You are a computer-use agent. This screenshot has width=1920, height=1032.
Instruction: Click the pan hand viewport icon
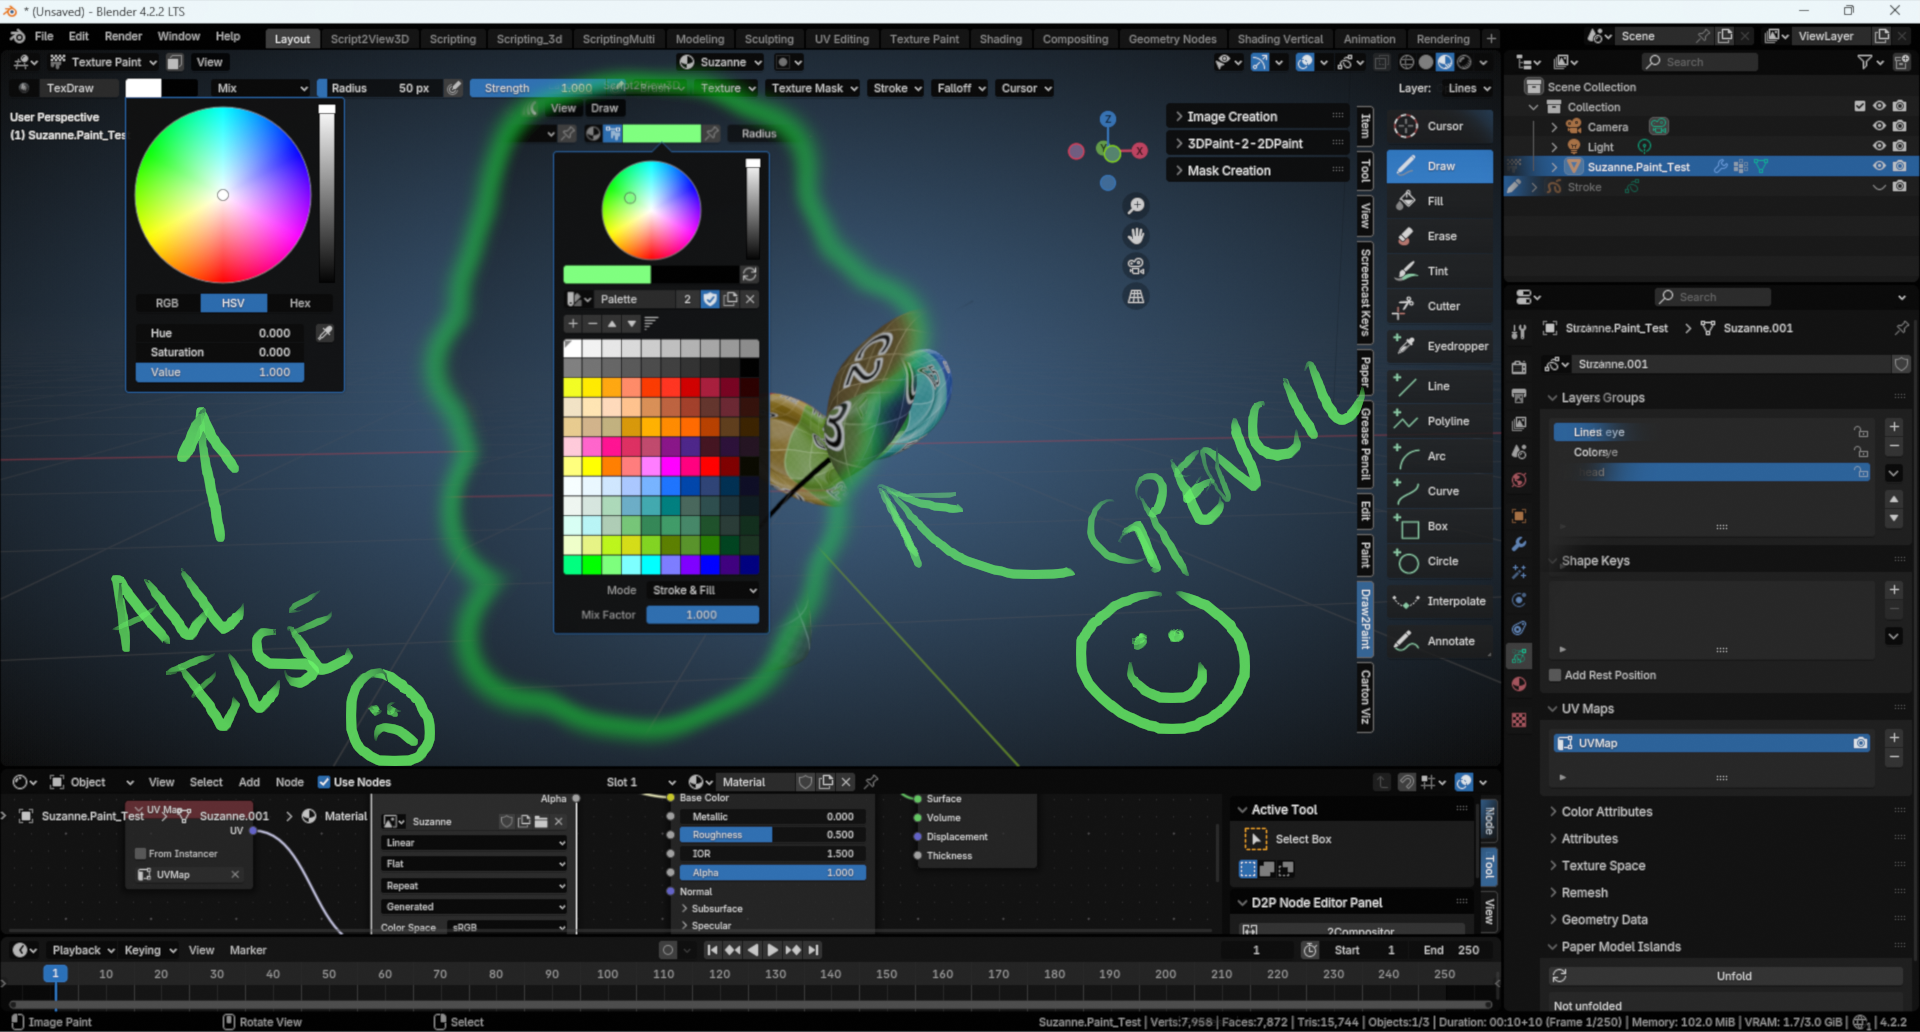[x=1136, y=236]
